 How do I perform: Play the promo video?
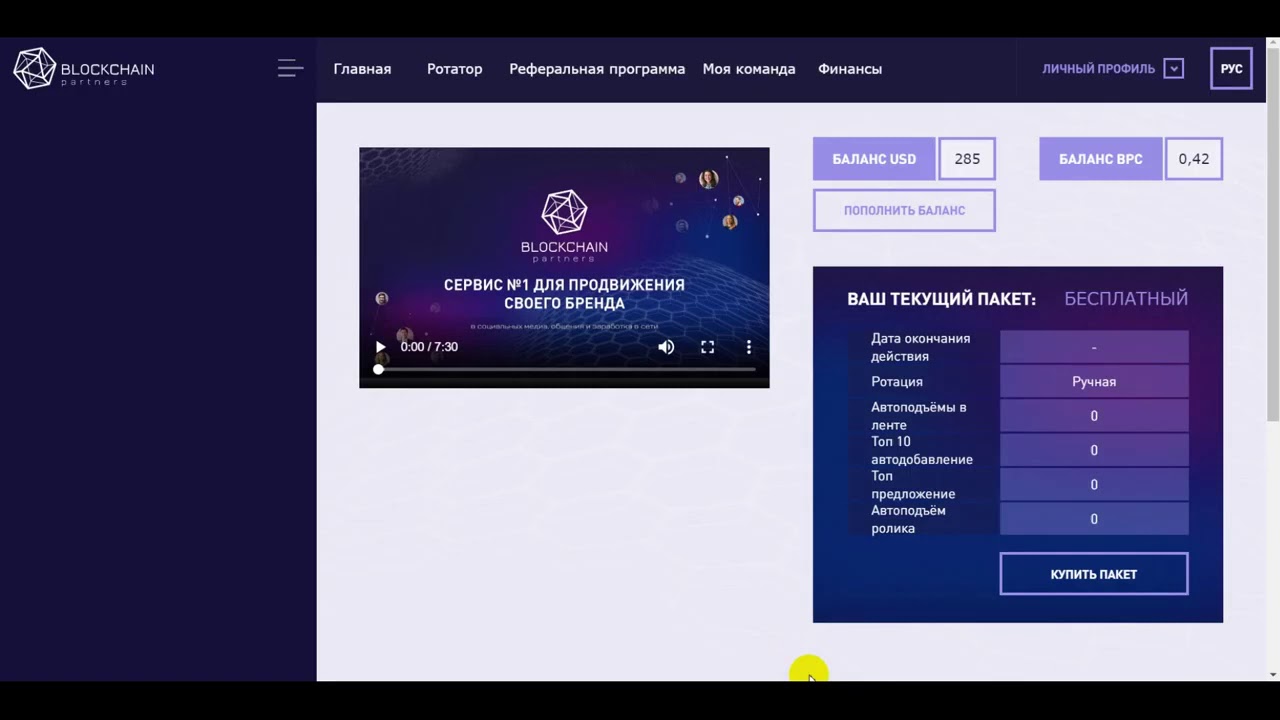(x=380, y=347)
